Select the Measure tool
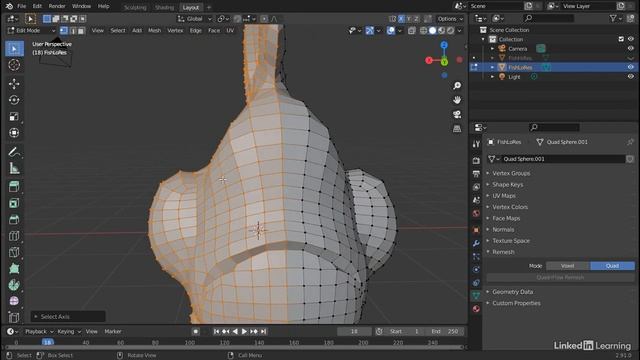This screenshot has height=360, width=640. (x=14, y=168)
